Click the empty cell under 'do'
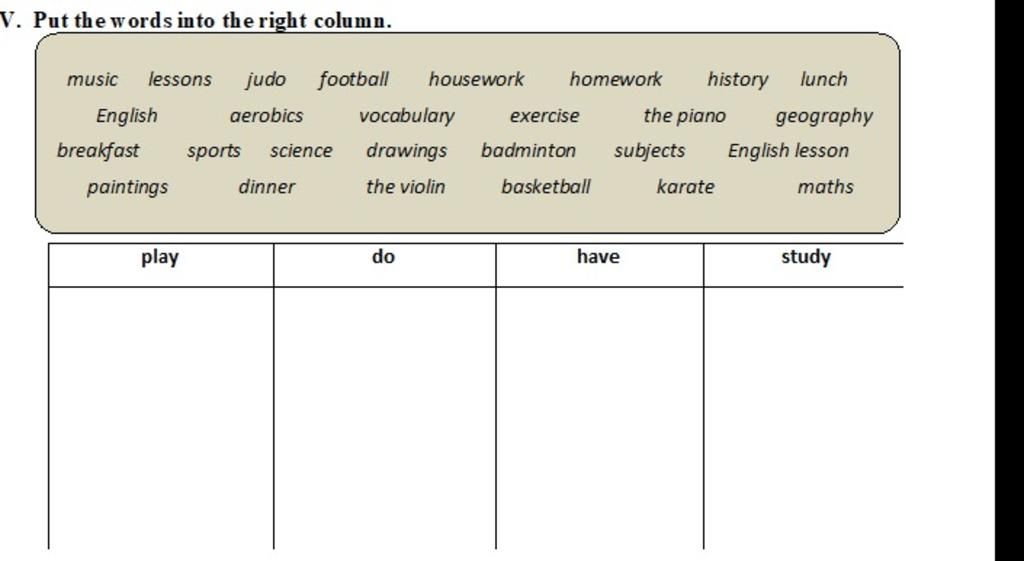This screenshot has width=1024, height=561. click(385, 418)
